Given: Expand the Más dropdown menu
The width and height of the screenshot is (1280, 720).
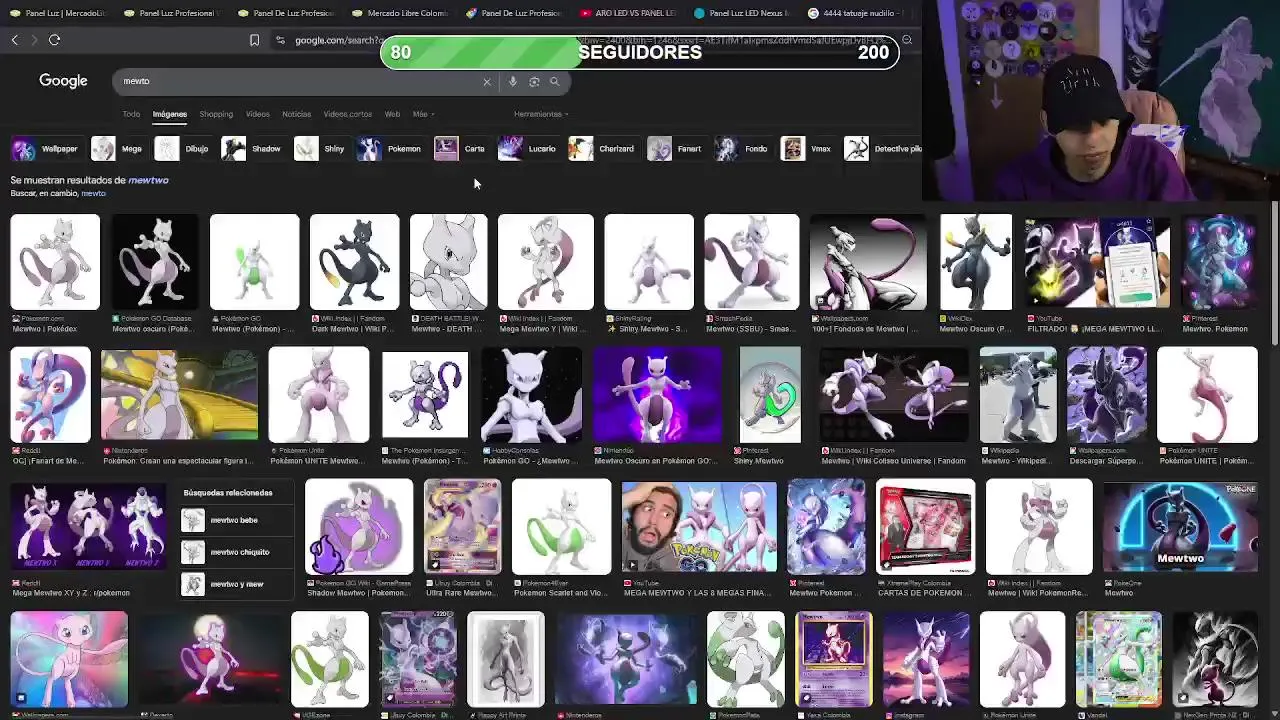Looking at the screenshot, I should 423,114.
